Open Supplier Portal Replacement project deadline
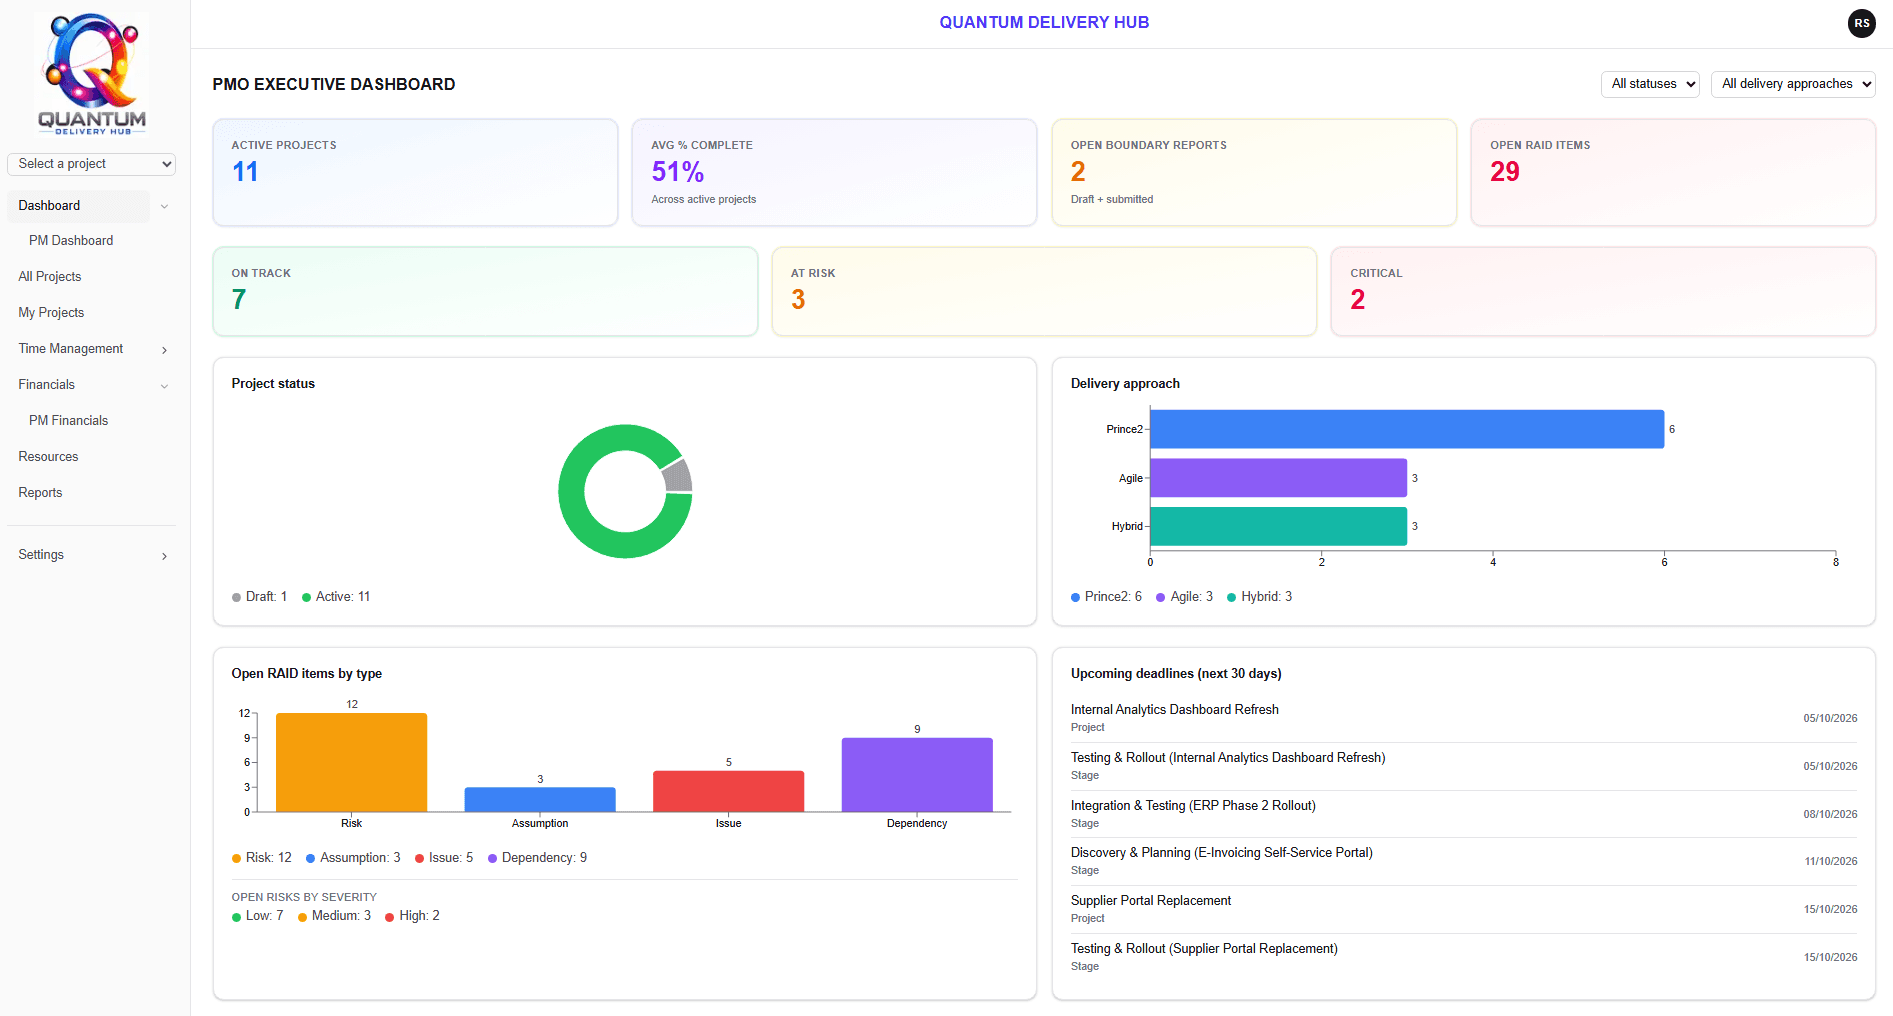The width and height of the screenshot is (1893, 1016). tap(1464, 909)
